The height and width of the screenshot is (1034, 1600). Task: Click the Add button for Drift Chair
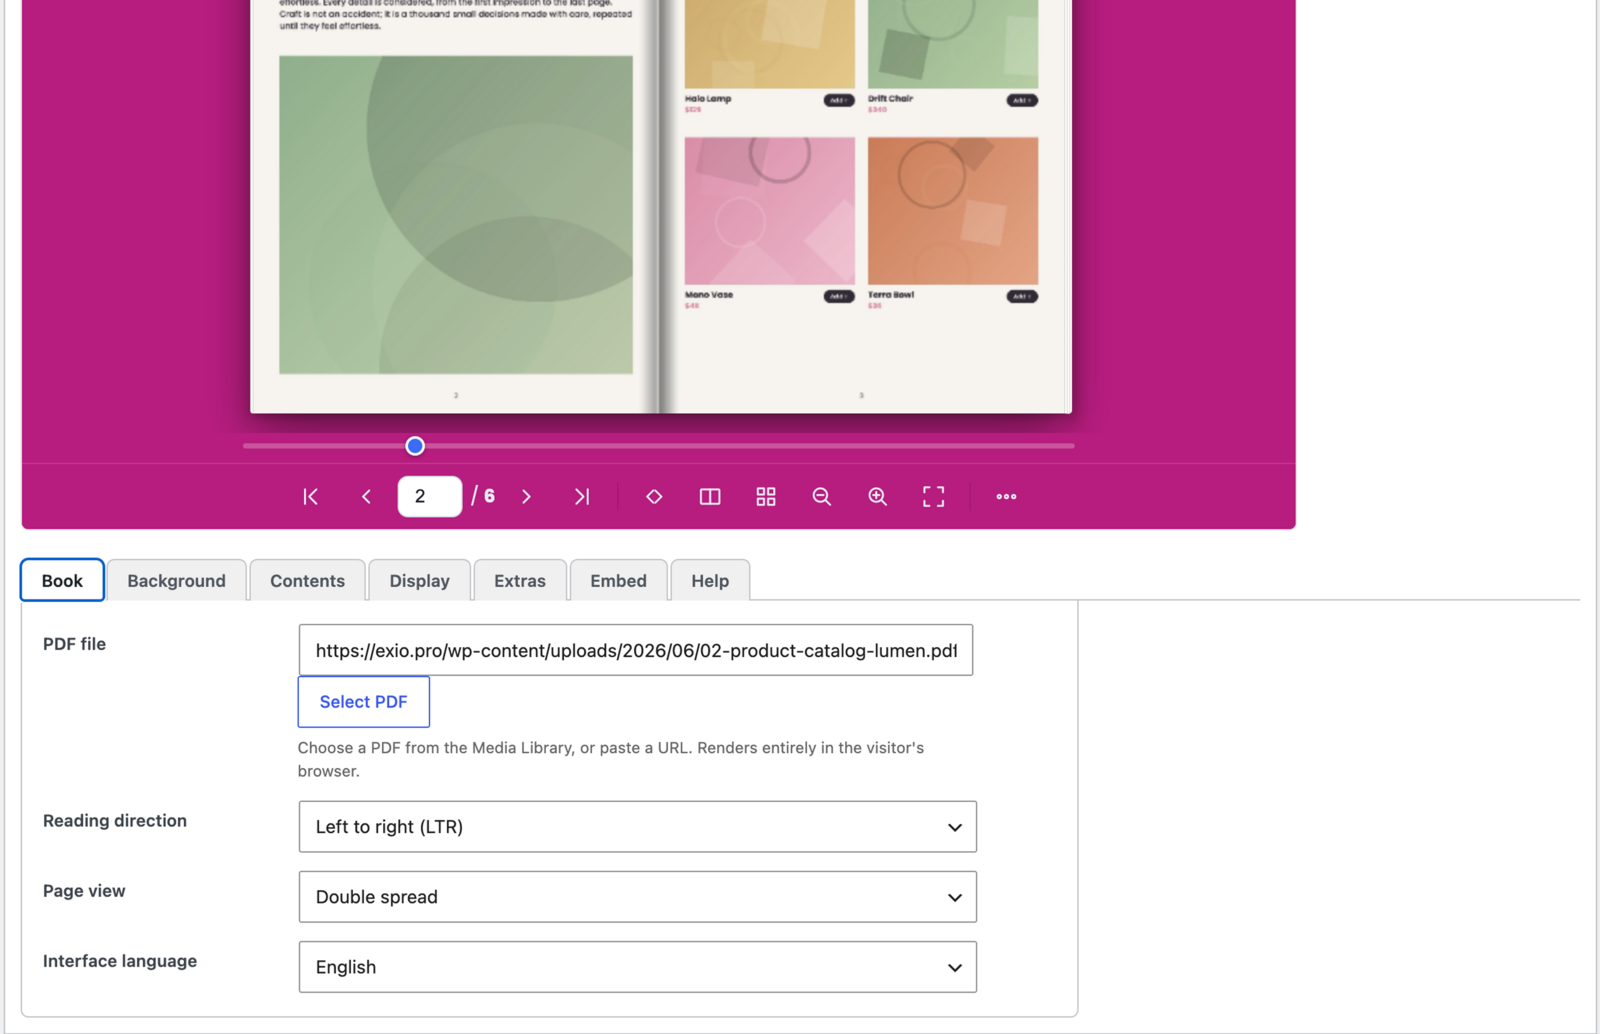pos(1022,100)
